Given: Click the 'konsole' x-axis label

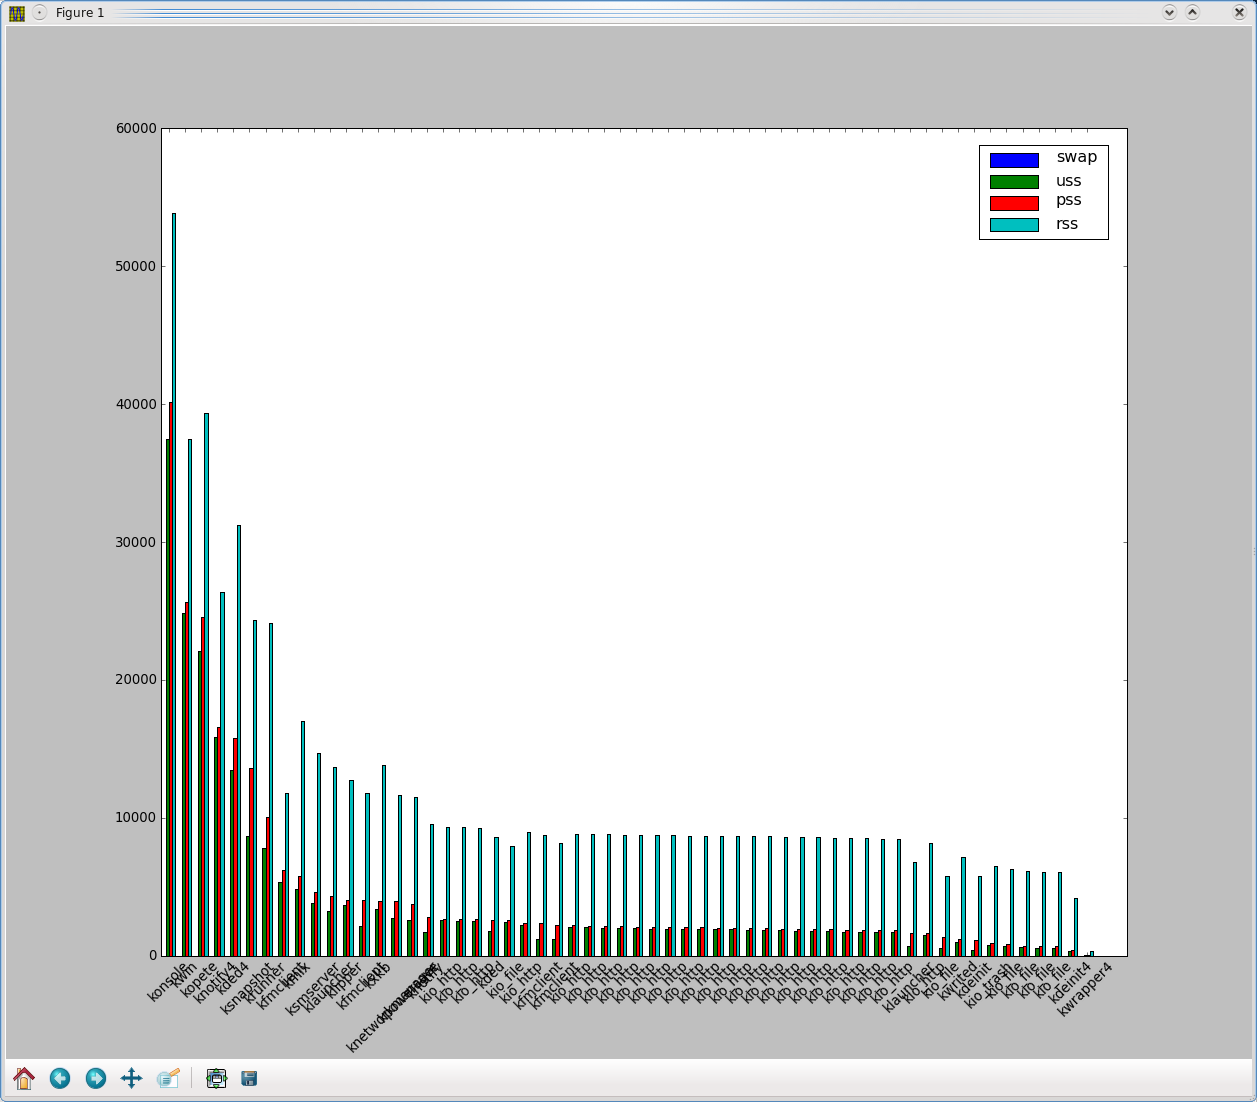Looking at the screenshot, I should click(168, 982).
